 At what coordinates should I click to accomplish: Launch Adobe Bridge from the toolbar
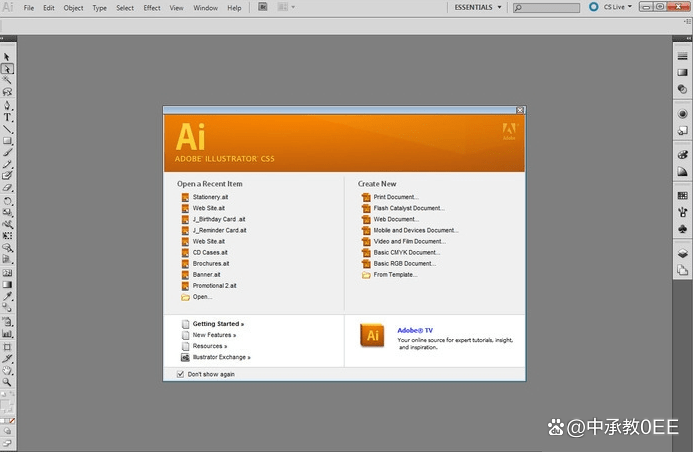263,7
